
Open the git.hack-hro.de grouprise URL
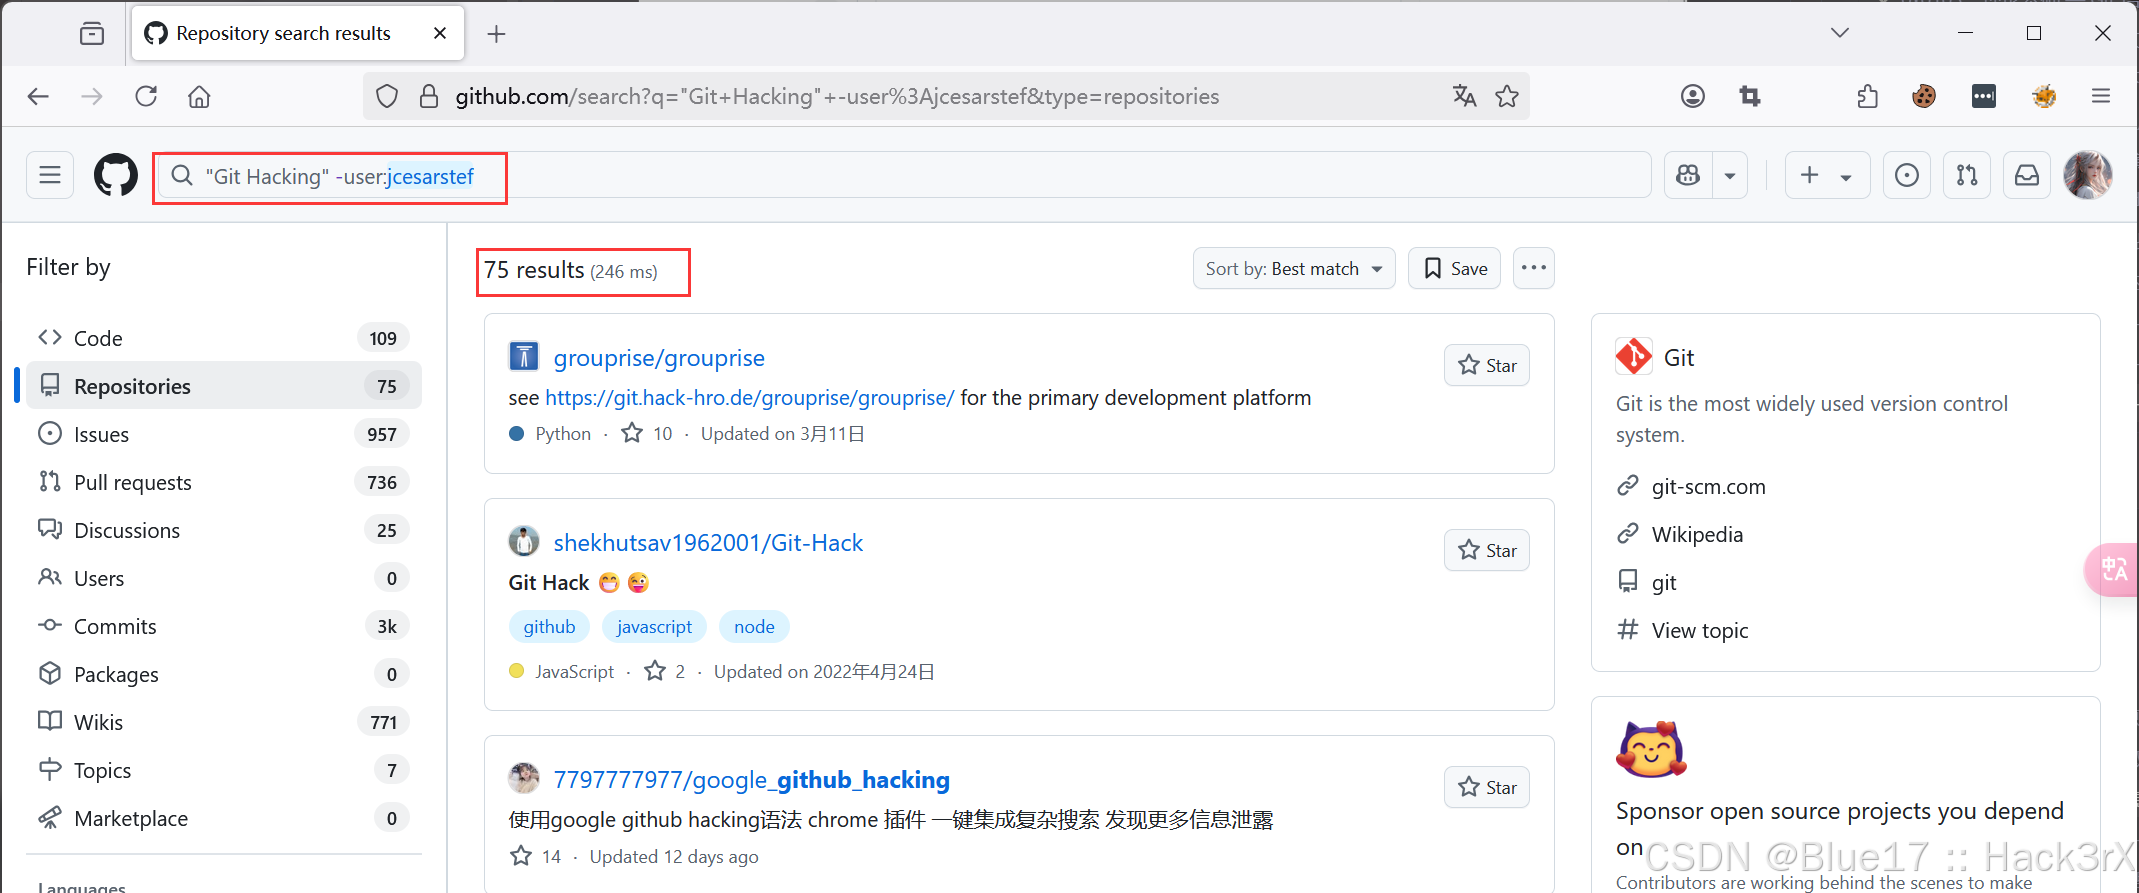[x=750, y=398]
